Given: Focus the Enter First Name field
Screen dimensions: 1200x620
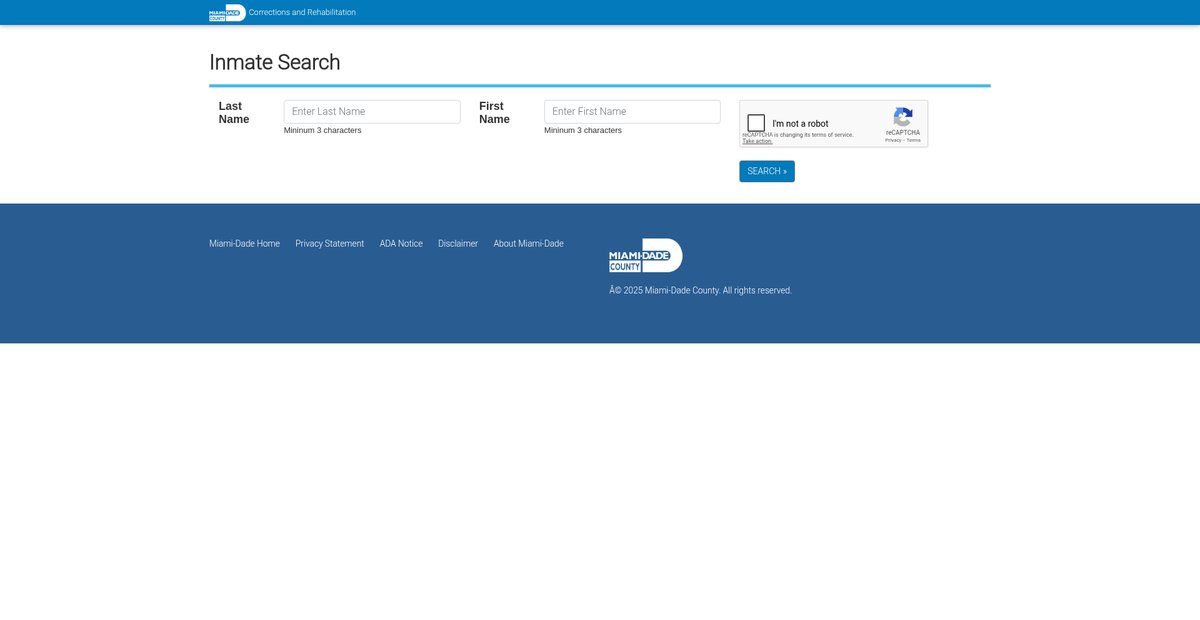Looking at the screenshot, I should pos(632,112).
